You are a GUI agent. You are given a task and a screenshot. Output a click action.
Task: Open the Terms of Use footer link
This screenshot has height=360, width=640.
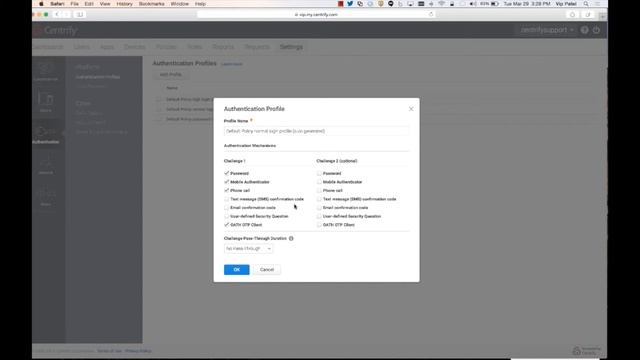pos(109,351)
